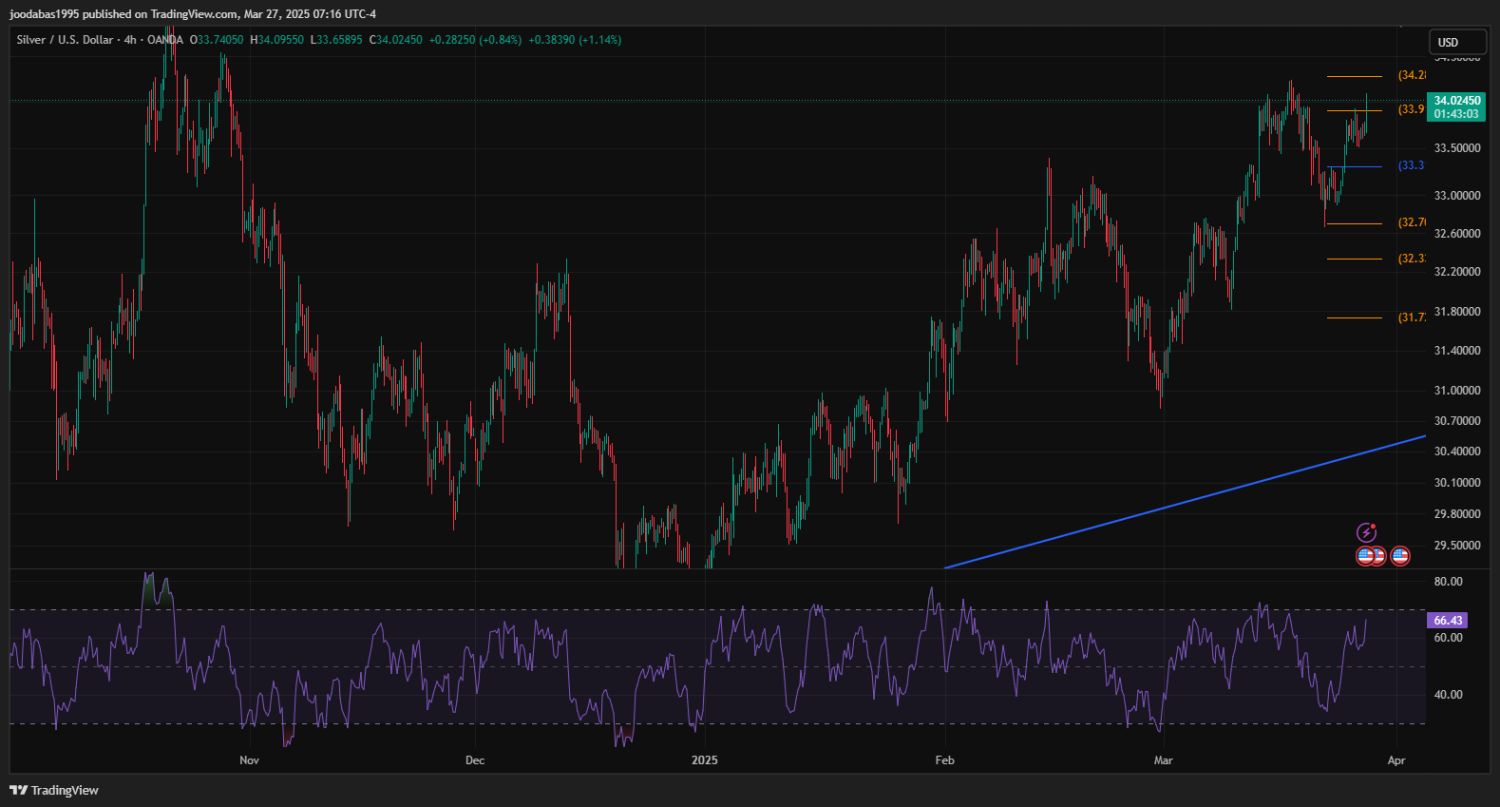This screenshot has width=1500, height=807.
Task: Click the close value C34.02450 in legend
Action: (398, 40)
